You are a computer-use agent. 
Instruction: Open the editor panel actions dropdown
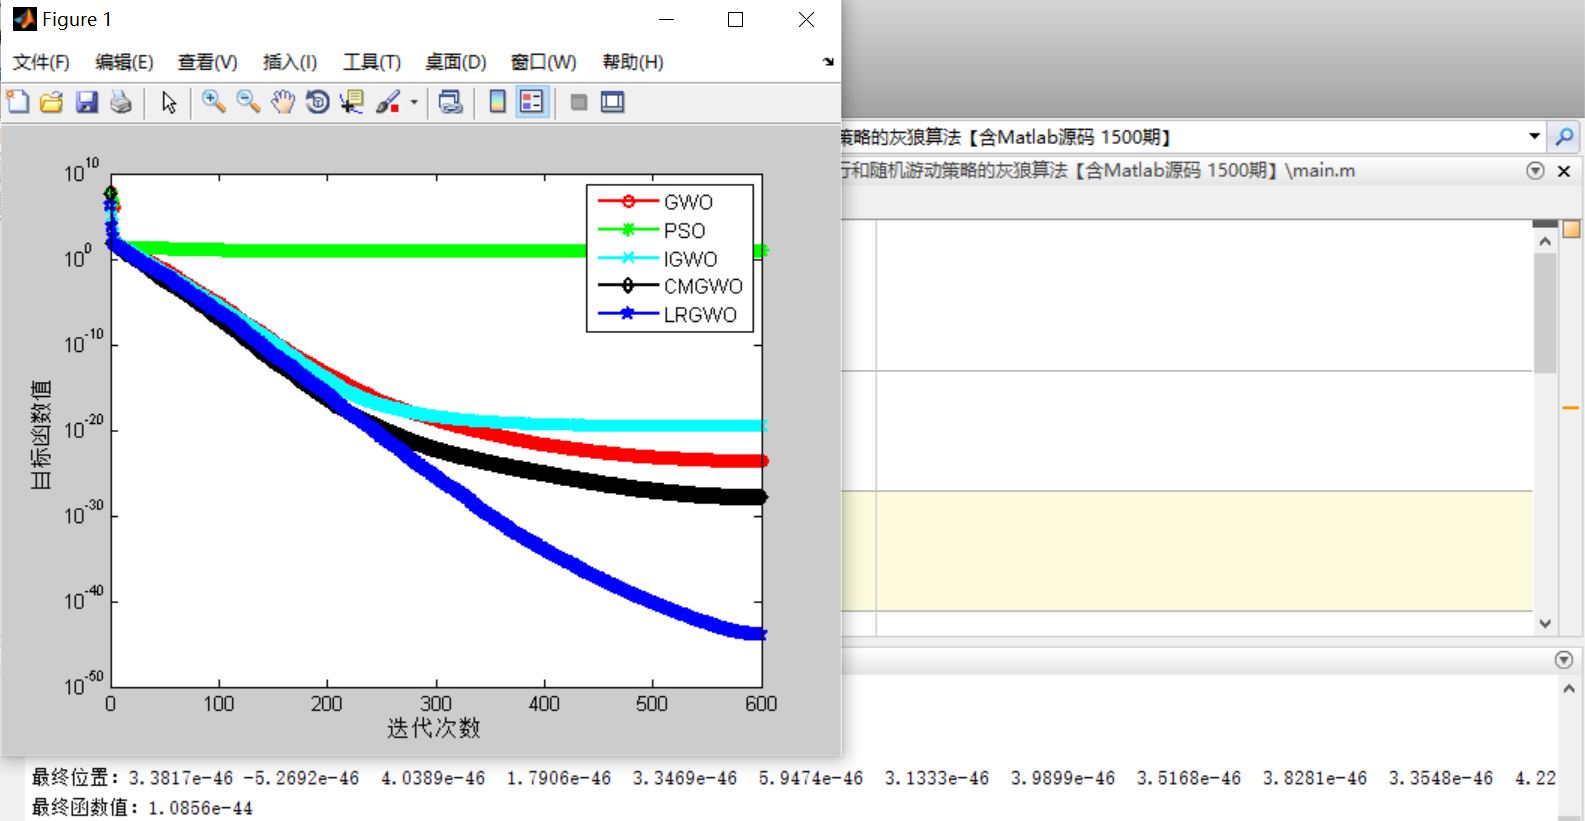(1535, 171)
